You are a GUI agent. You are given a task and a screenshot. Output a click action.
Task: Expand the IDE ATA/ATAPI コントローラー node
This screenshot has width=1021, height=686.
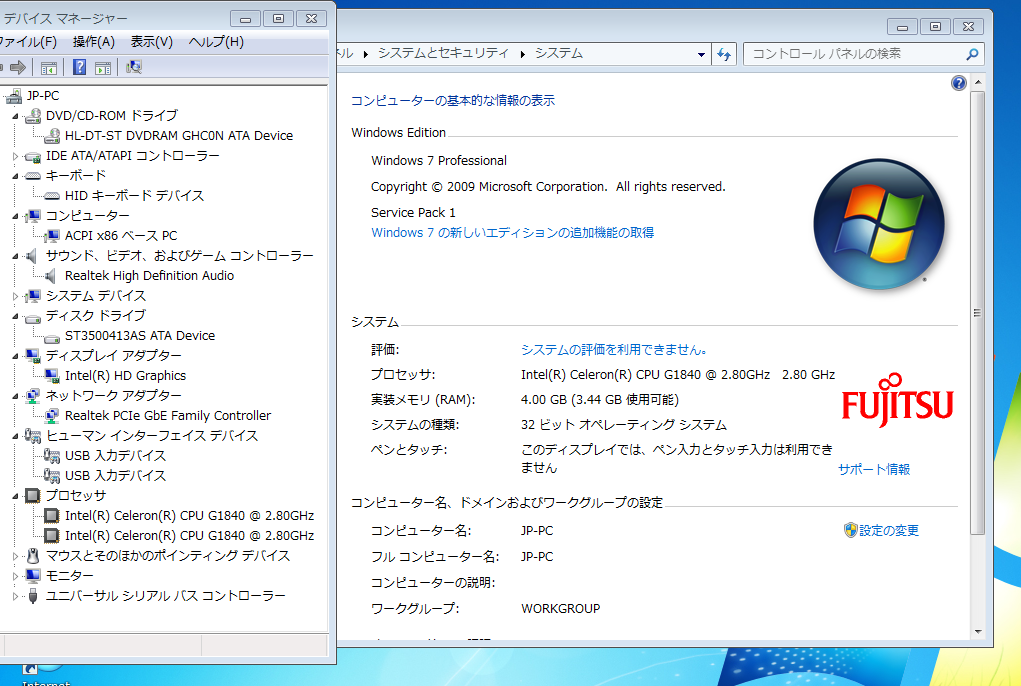[16, 156]
